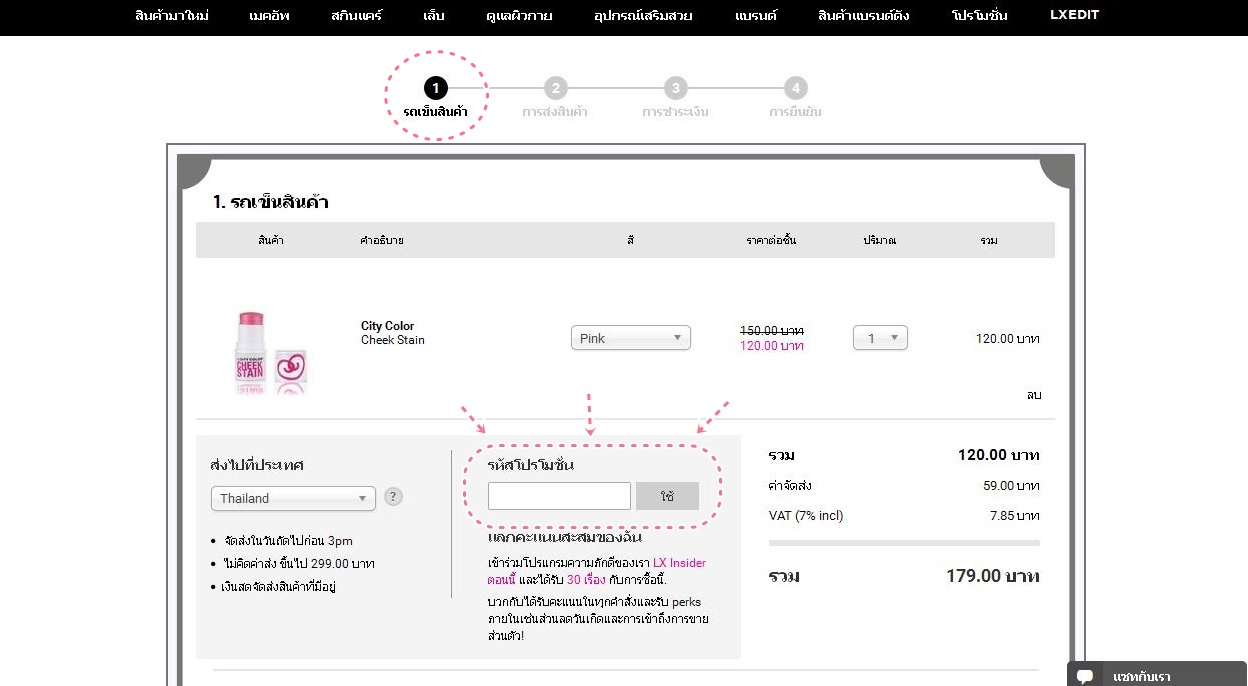1248x686 pixels.
Task: Click ลบ to remove the item
Action: [x=1033, y=395]
